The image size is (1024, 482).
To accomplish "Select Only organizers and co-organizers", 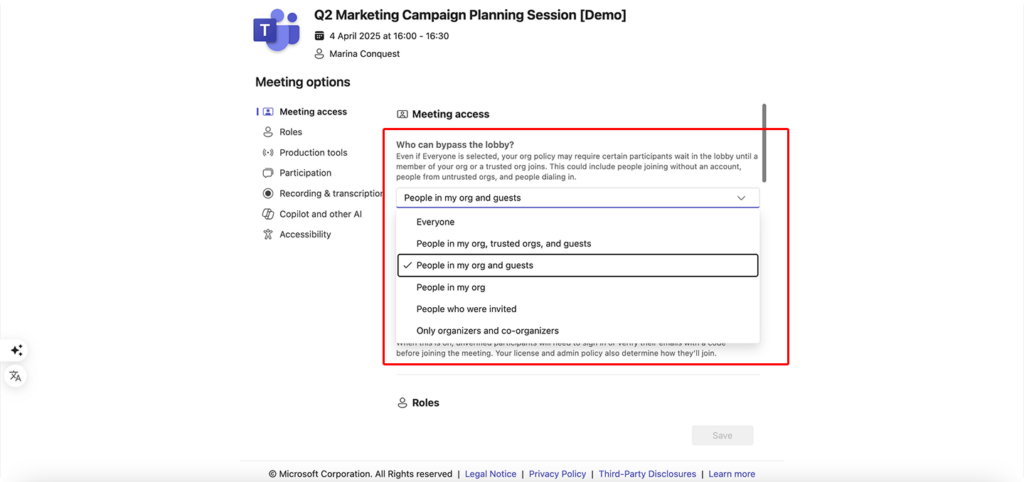I will click(x=578, y=330).
